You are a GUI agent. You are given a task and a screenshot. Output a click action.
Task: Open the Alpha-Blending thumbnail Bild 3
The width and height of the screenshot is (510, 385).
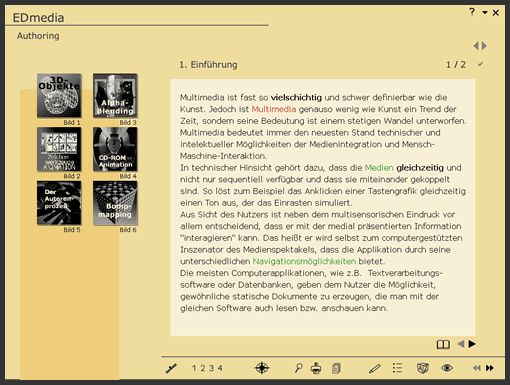[115, 96]
